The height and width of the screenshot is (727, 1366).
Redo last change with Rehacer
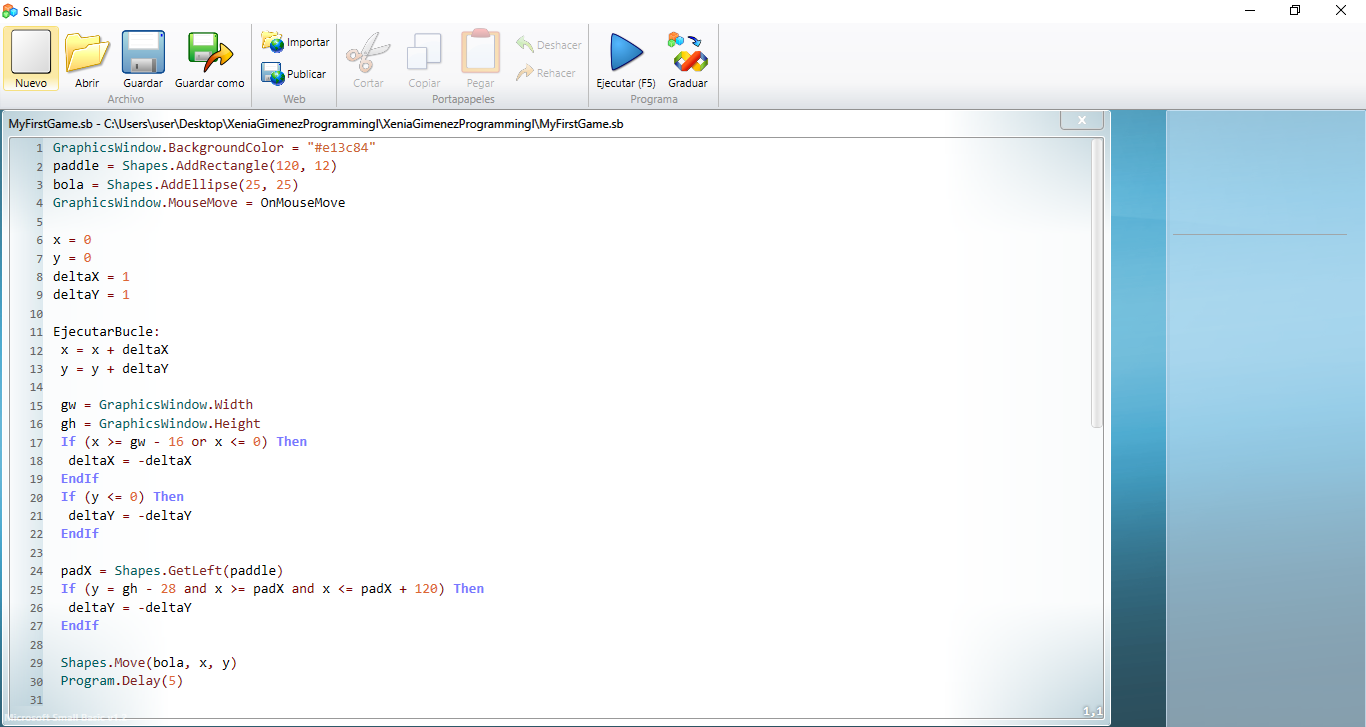[546, 72]
